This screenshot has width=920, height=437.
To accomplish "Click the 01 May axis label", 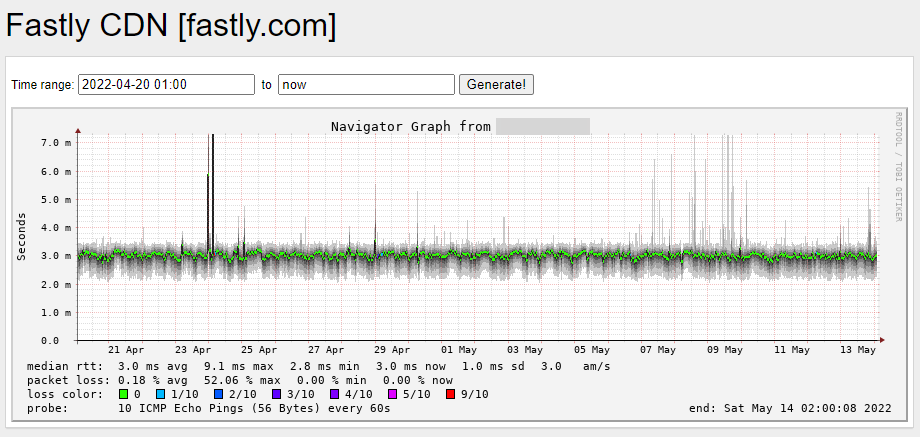I will pos(459,350).
